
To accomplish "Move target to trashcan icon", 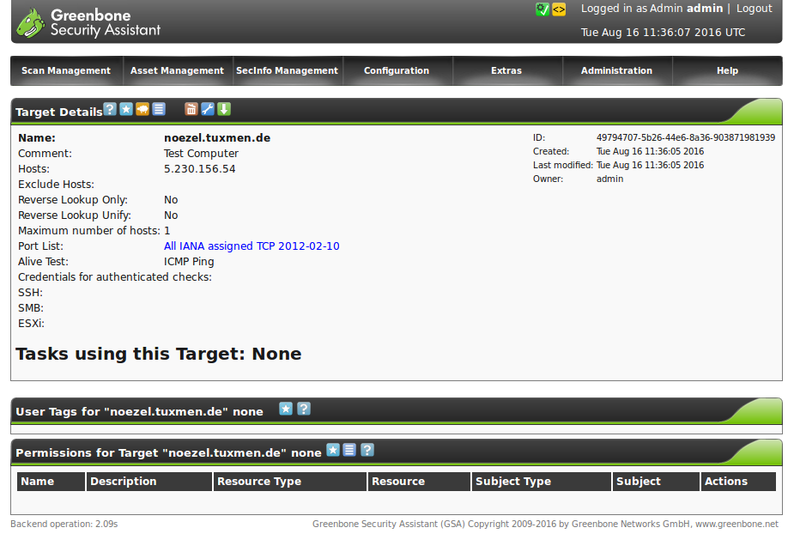I will (x=191, y=109).
